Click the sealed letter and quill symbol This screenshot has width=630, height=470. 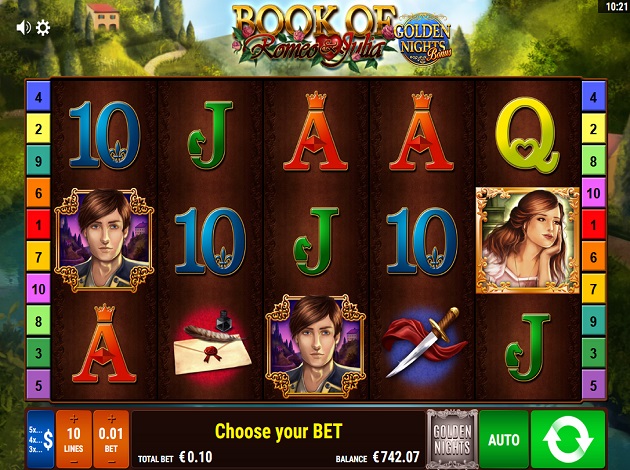[x=212, y=343]
